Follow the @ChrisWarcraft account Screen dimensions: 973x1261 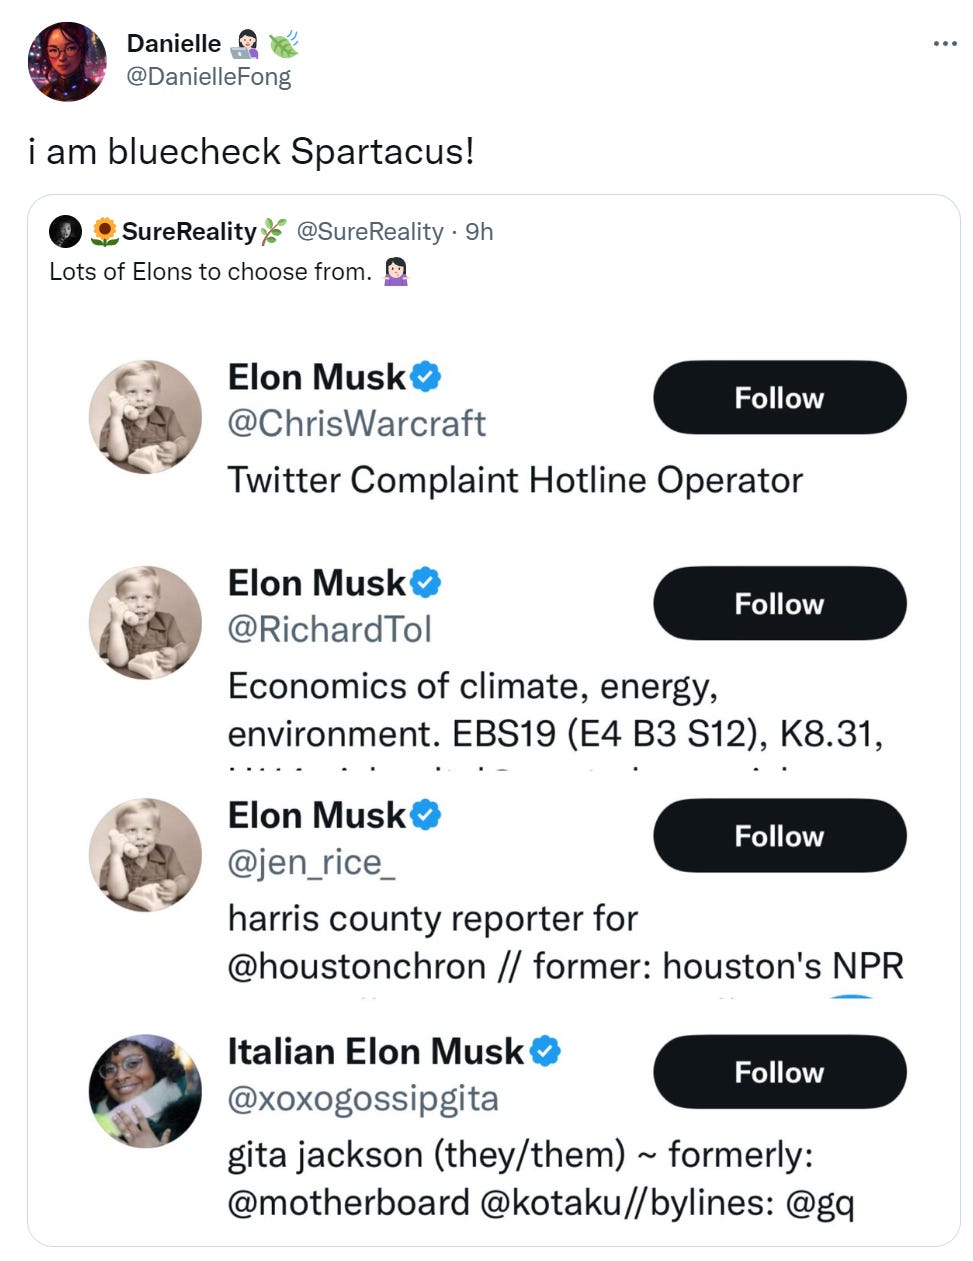[x=779, y=398]
